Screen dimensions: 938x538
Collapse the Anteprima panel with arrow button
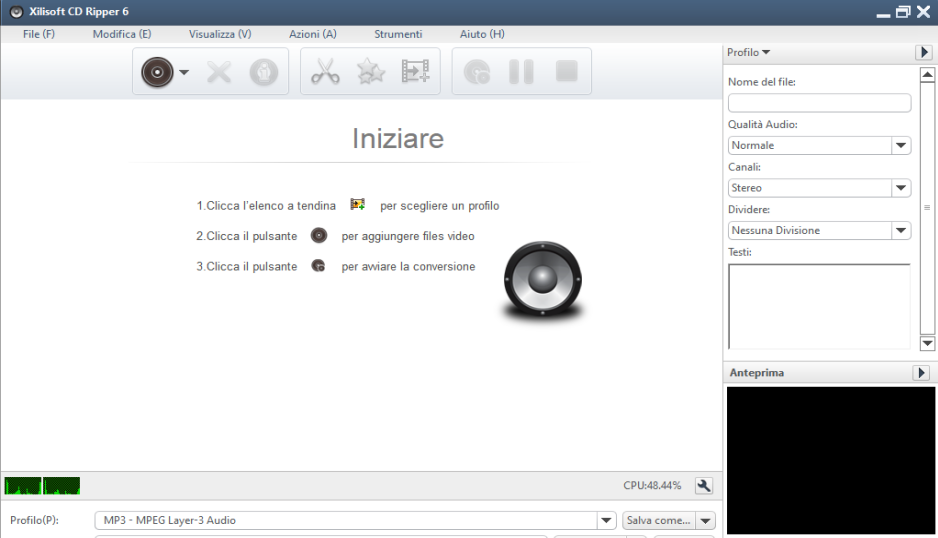(921, 373)
